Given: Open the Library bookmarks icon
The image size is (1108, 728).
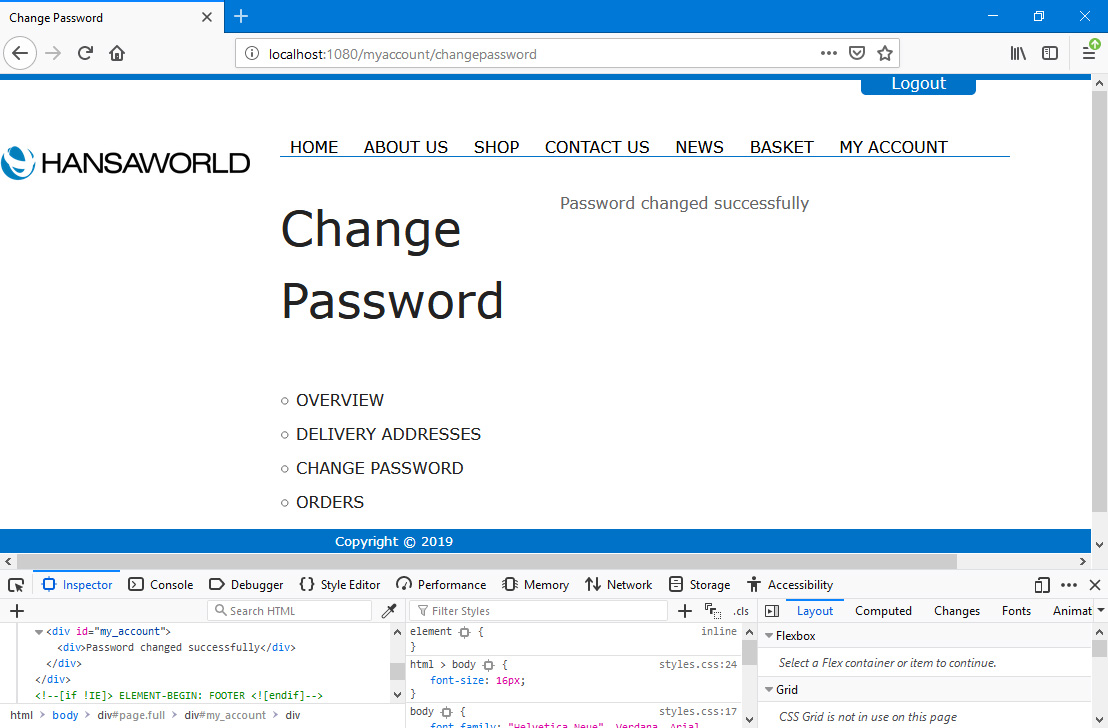Looking at the screenshot, I should pyautogui.click(x=1018, y=53).
